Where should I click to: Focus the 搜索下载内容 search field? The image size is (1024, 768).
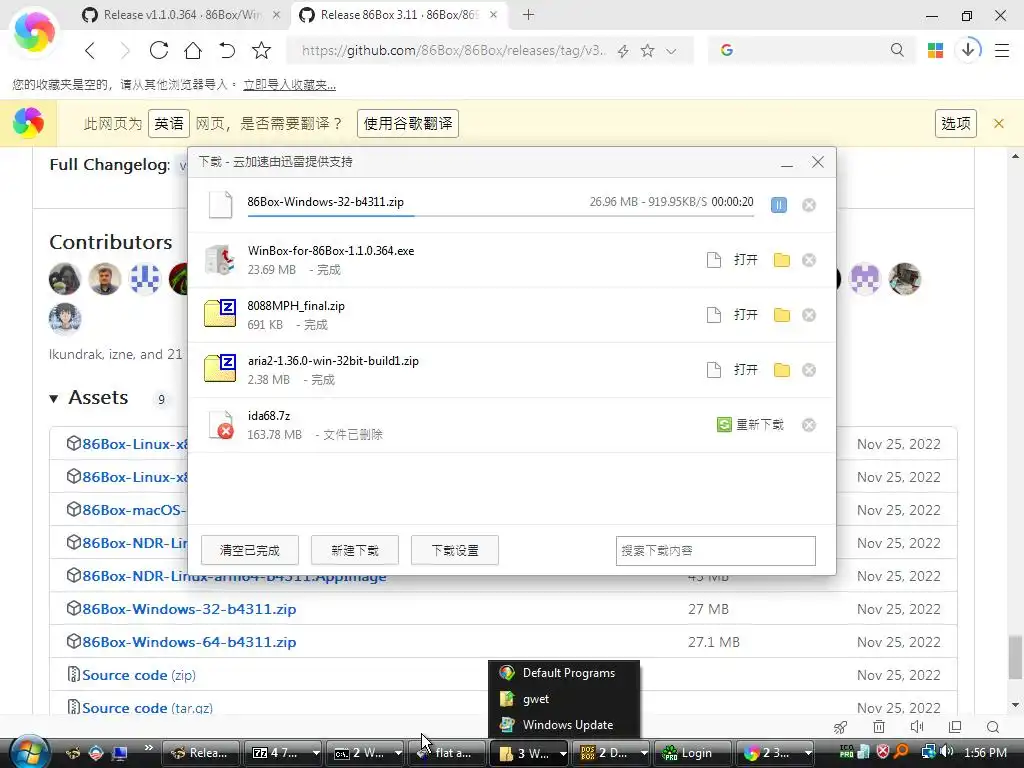(716, 551)
